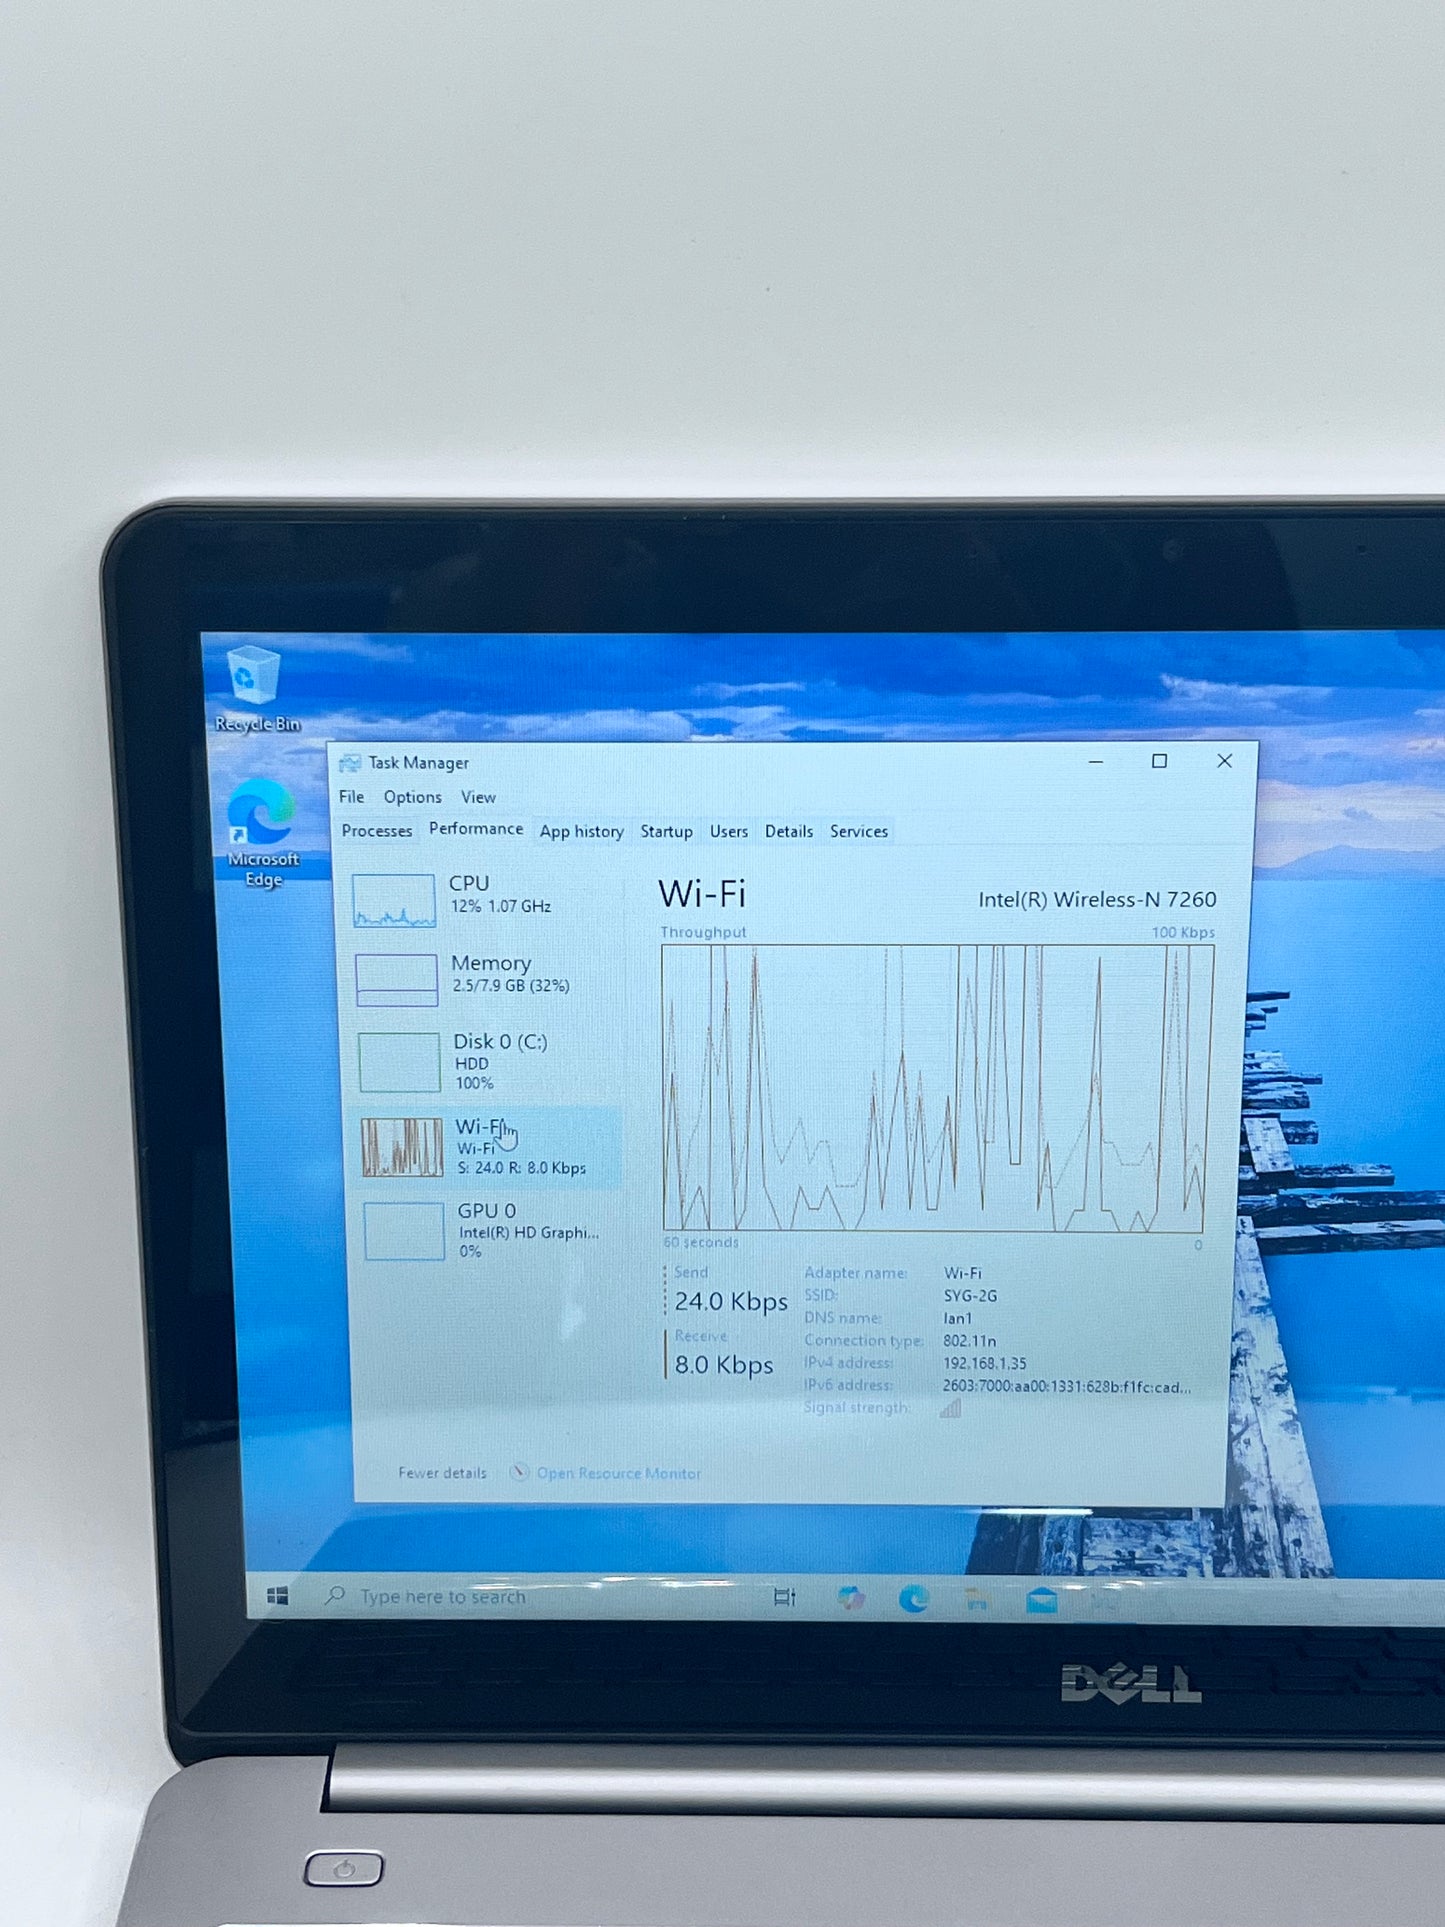This screenshot has height=1927, width=1445.
Task: Switch to the Details tab
Action: (x=789, y=831)
